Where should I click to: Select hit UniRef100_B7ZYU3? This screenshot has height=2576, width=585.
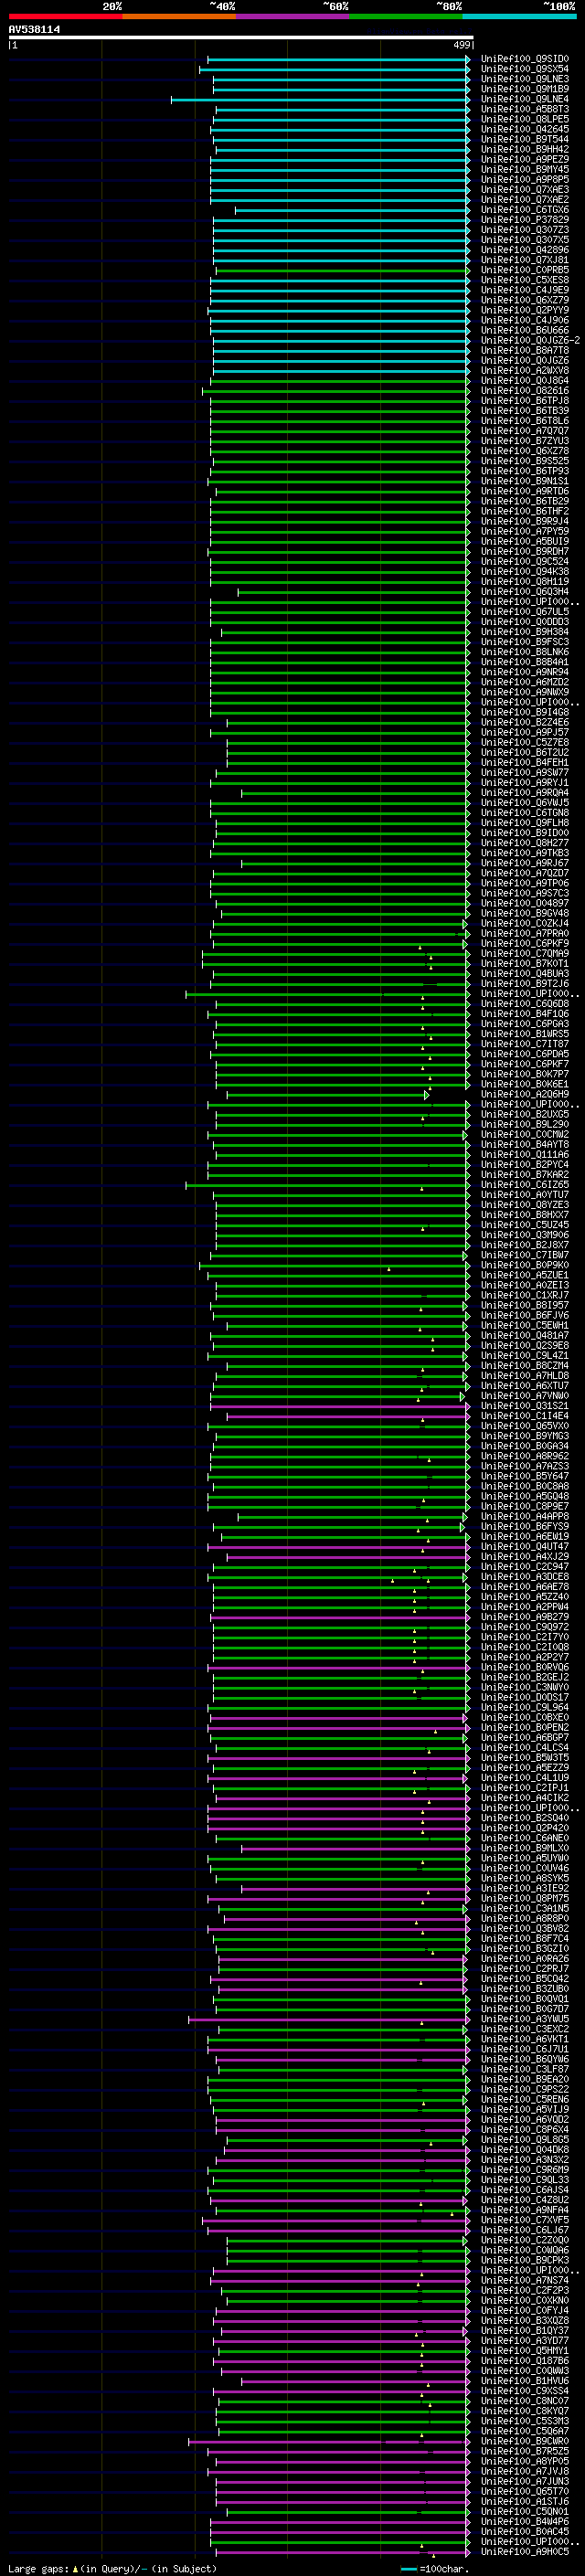(525, 441)
